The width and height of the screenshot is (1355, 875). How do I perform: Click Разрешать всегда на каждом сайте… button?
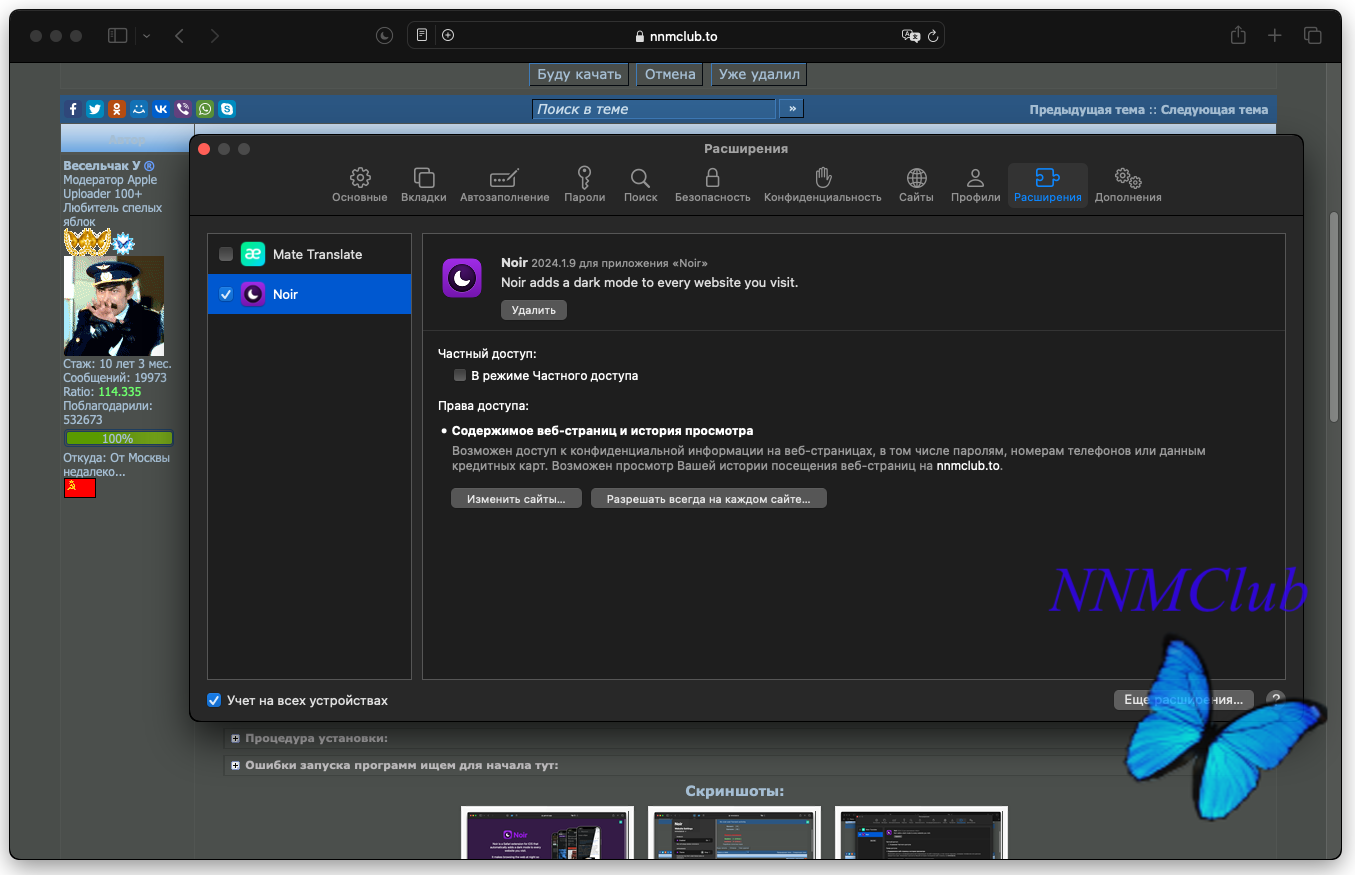click(708, 498)
